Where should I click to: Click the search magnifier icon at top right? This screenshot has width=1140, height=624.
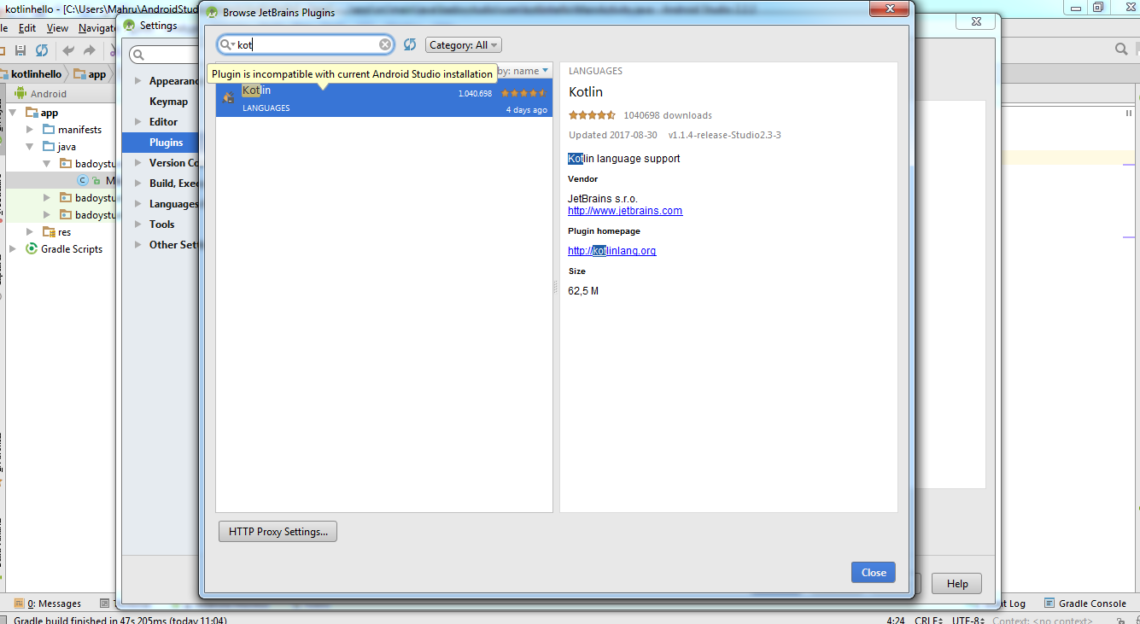(x=1121, y=49)
